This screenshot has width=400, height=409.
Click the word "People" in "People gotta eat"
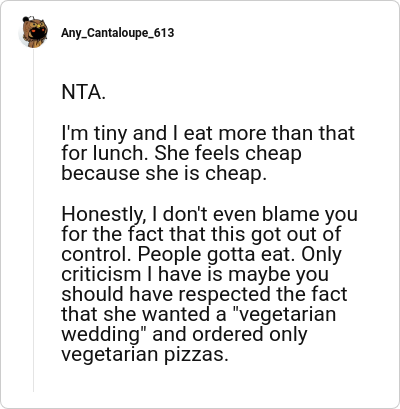coord(170,254)
